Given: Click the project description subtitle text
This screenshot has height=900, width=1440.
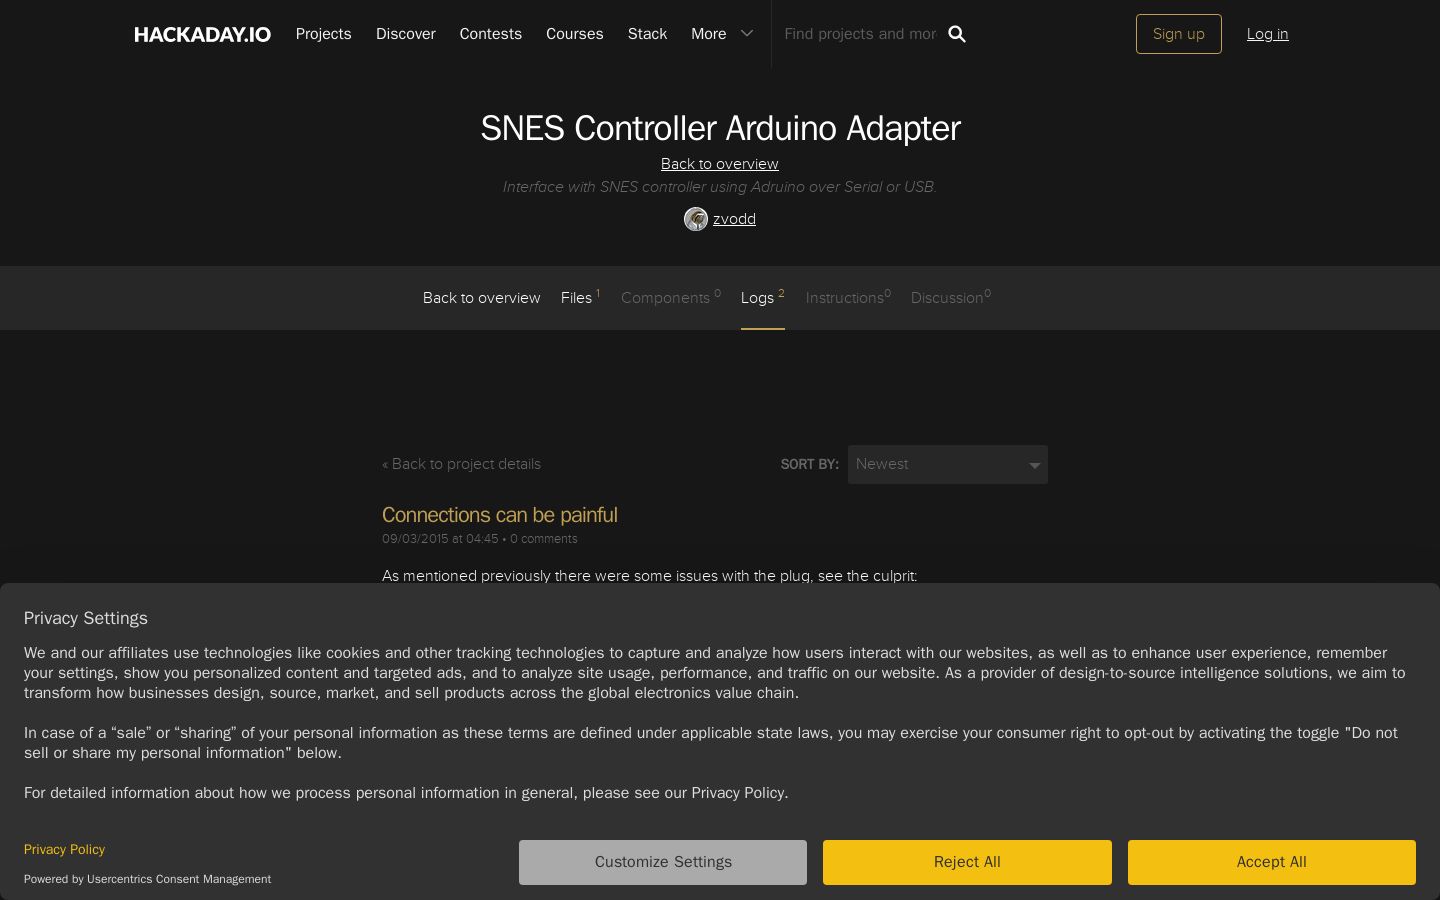Looking at the screenshot, I should [x=720, y=187].
